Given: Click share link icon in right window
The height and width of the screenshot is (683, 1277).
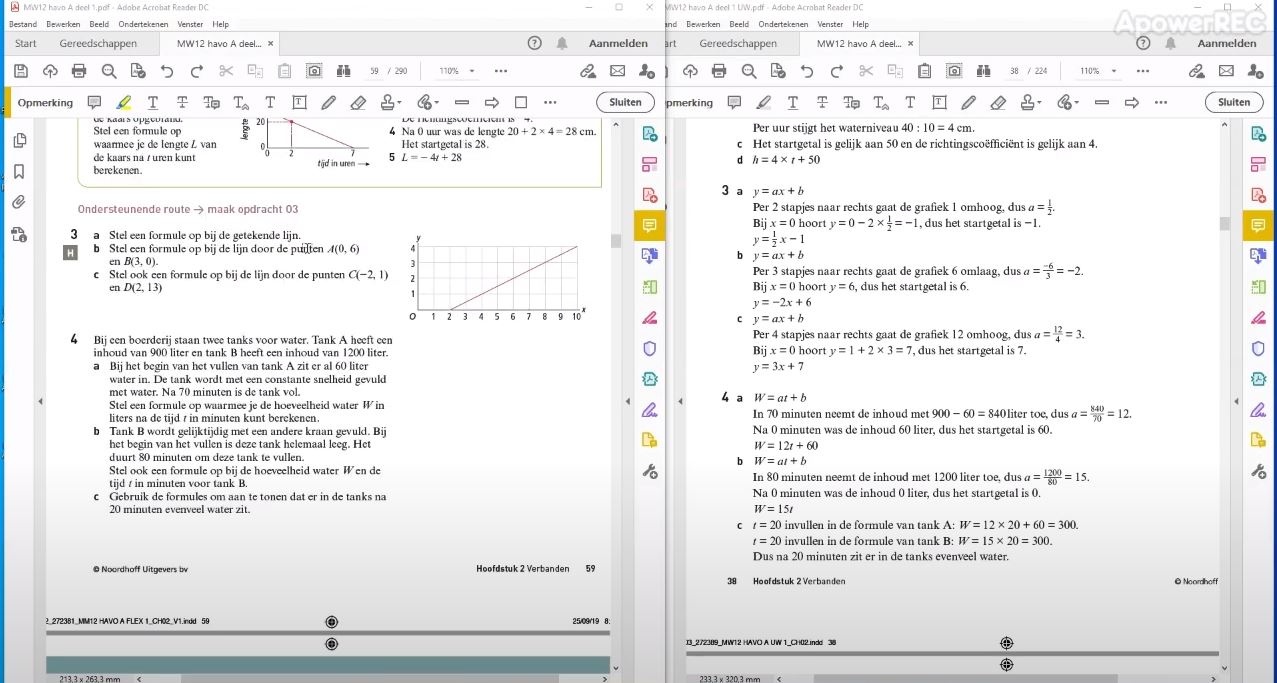Looking at the screenshot, I should 1197,71.
